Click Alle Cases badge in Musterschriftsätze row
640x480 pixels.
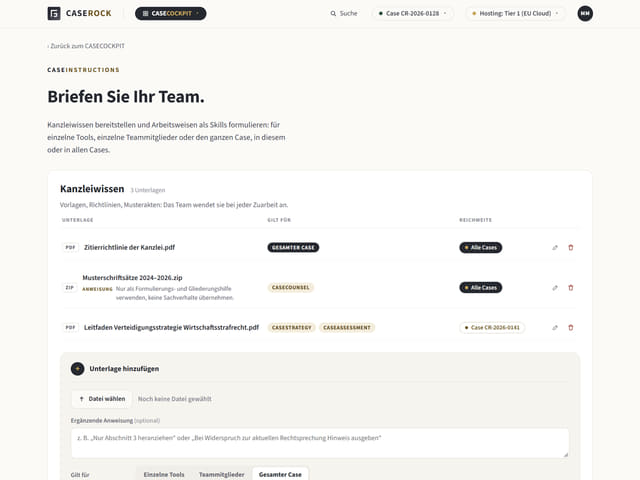(480, 288)
